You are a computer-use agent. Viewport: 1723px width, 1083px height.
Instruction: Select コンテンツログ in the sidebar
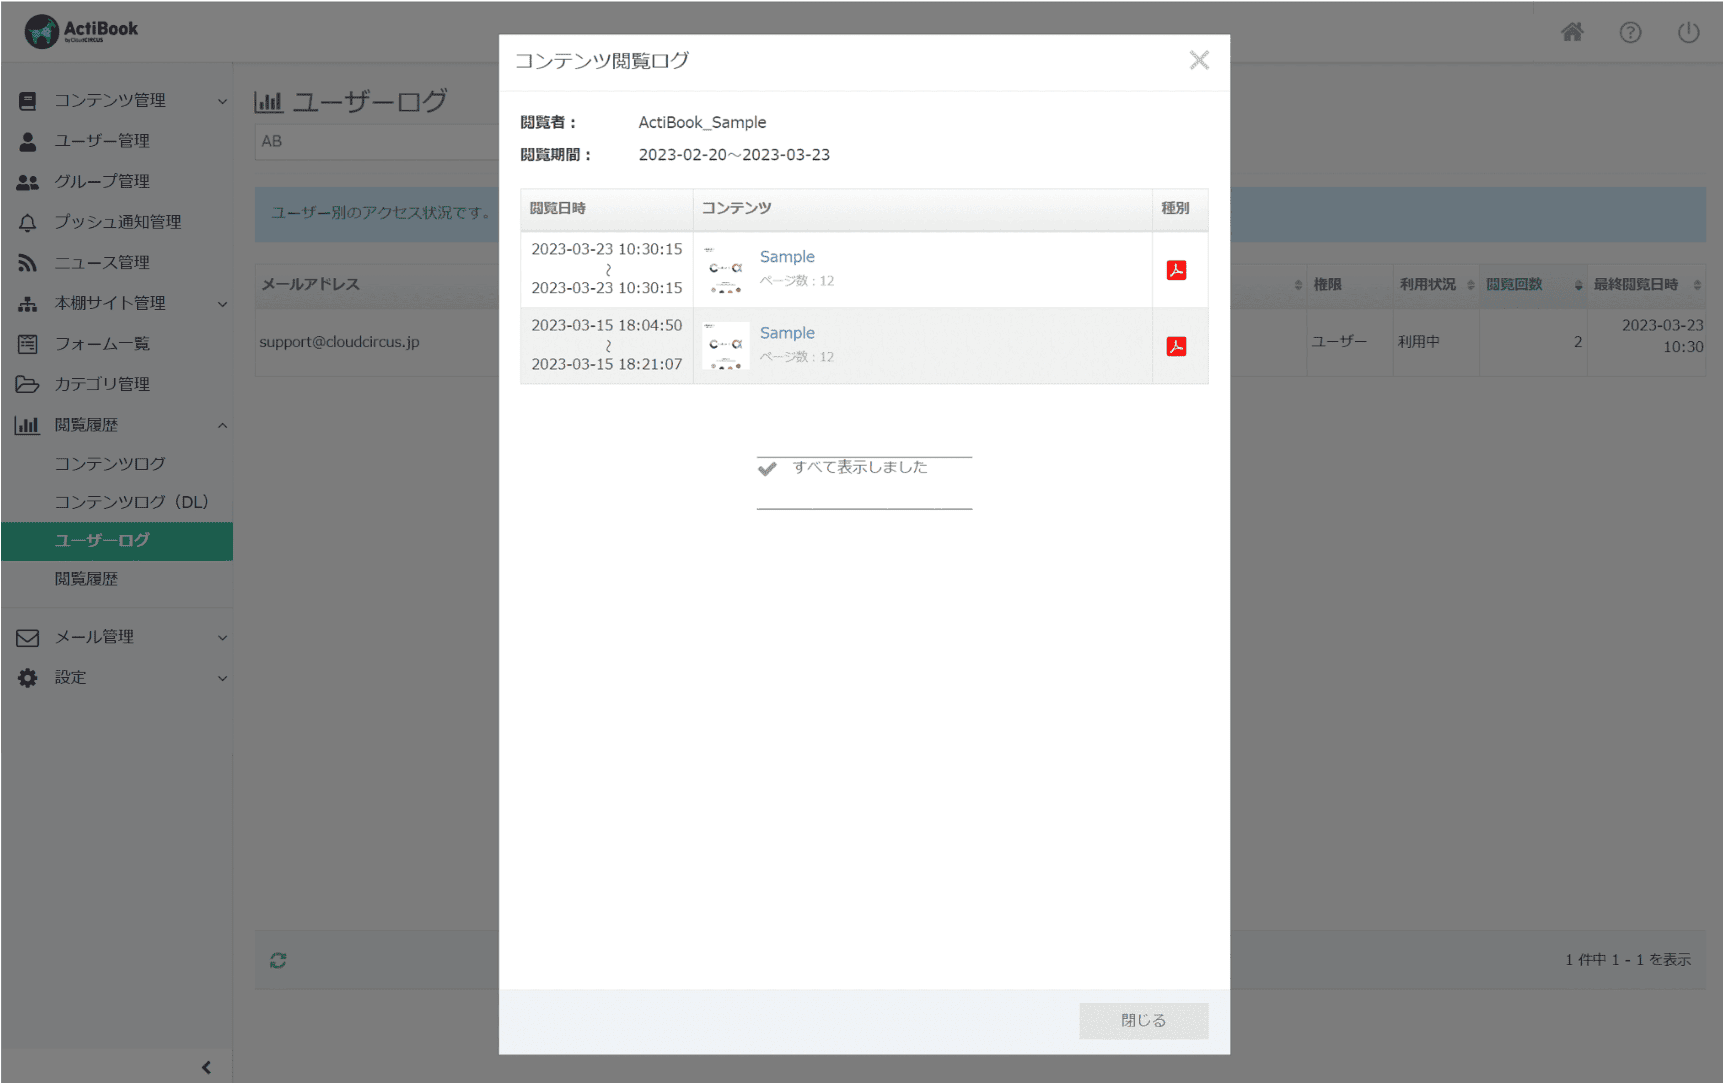(x=110, y=464)
